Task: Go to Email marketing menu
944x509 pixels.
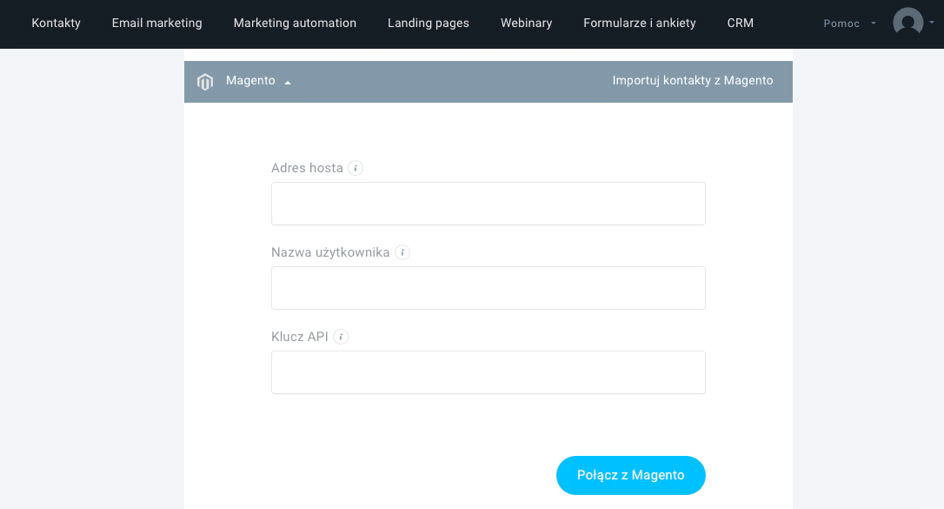Action: click(157, 23)
